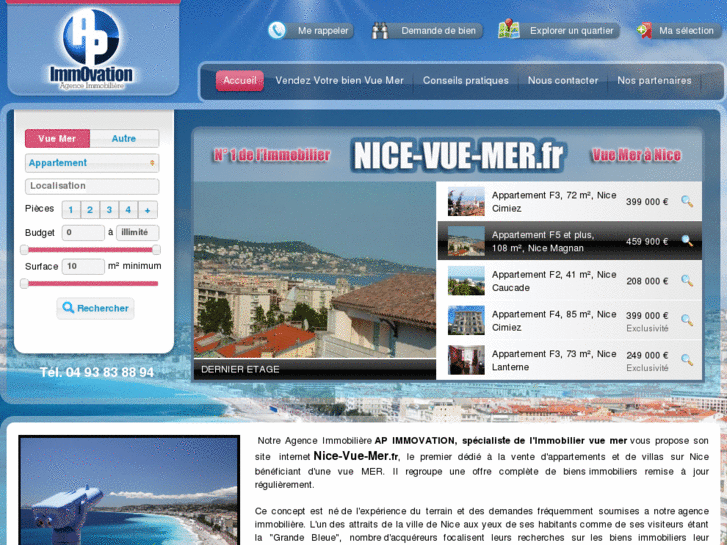
Task: Click the binoculars icon for Demande de bien
Action: (380, 30)
